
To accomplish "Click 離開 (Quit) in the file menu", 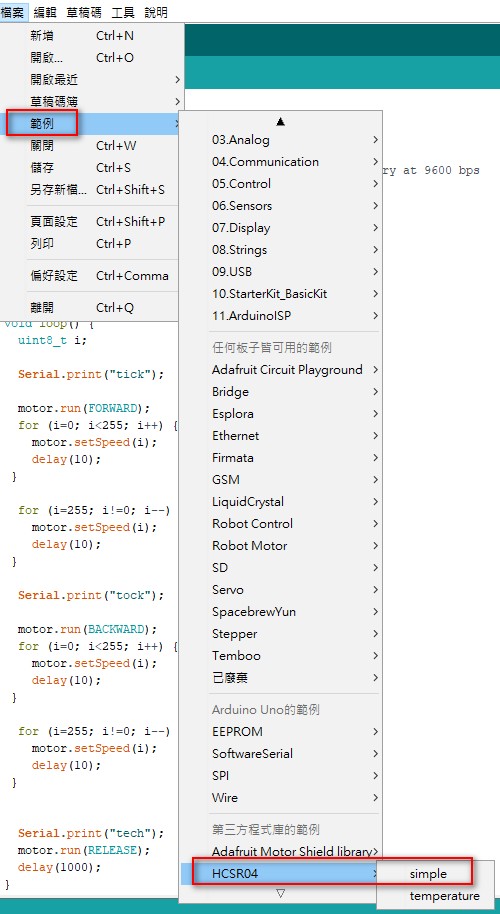I will (92, 307).
